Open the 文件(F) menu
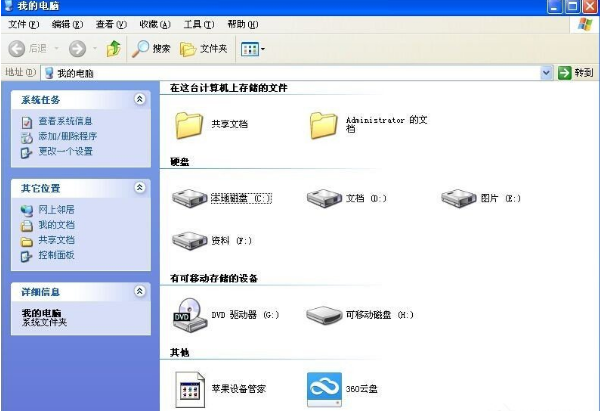This screenshot has height=411, width=600. [x=24, y=24]
